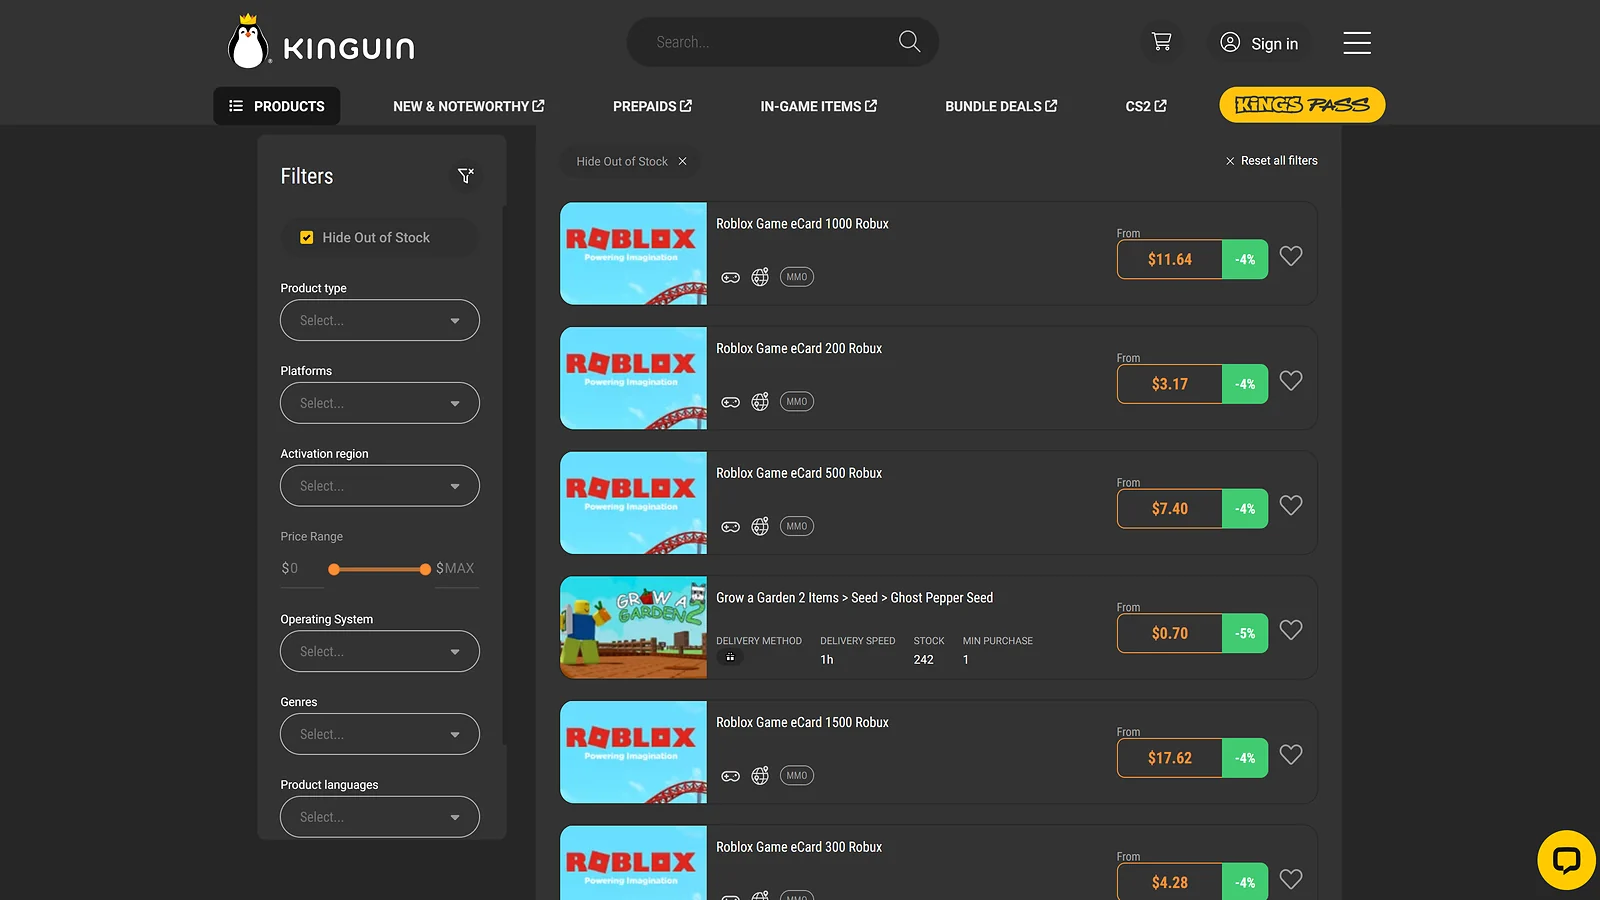The height and width of the screenshot is (900, 1600).
Task: Click the $MAX maximum price field
Action: click(x=456, y=568)
